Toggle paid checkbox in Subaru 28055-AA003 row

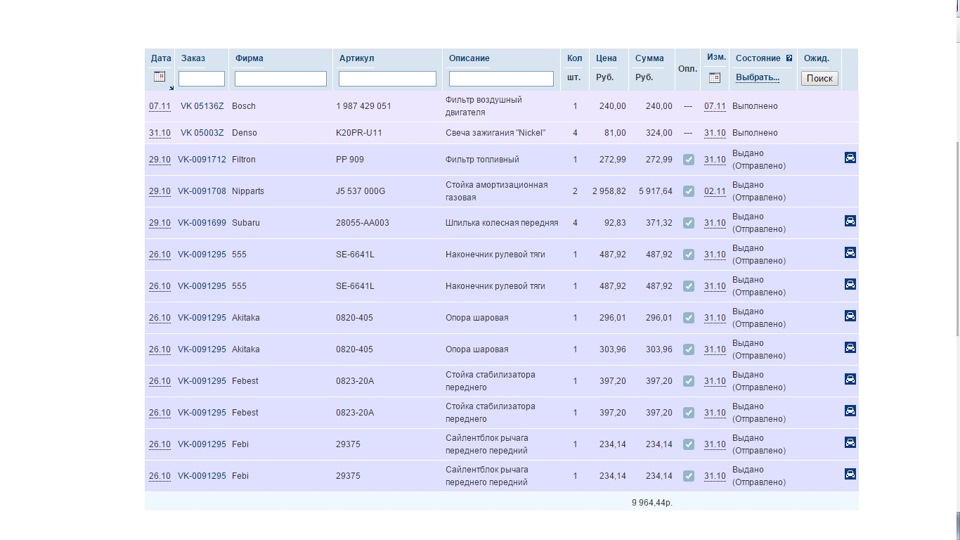(689, 223)
